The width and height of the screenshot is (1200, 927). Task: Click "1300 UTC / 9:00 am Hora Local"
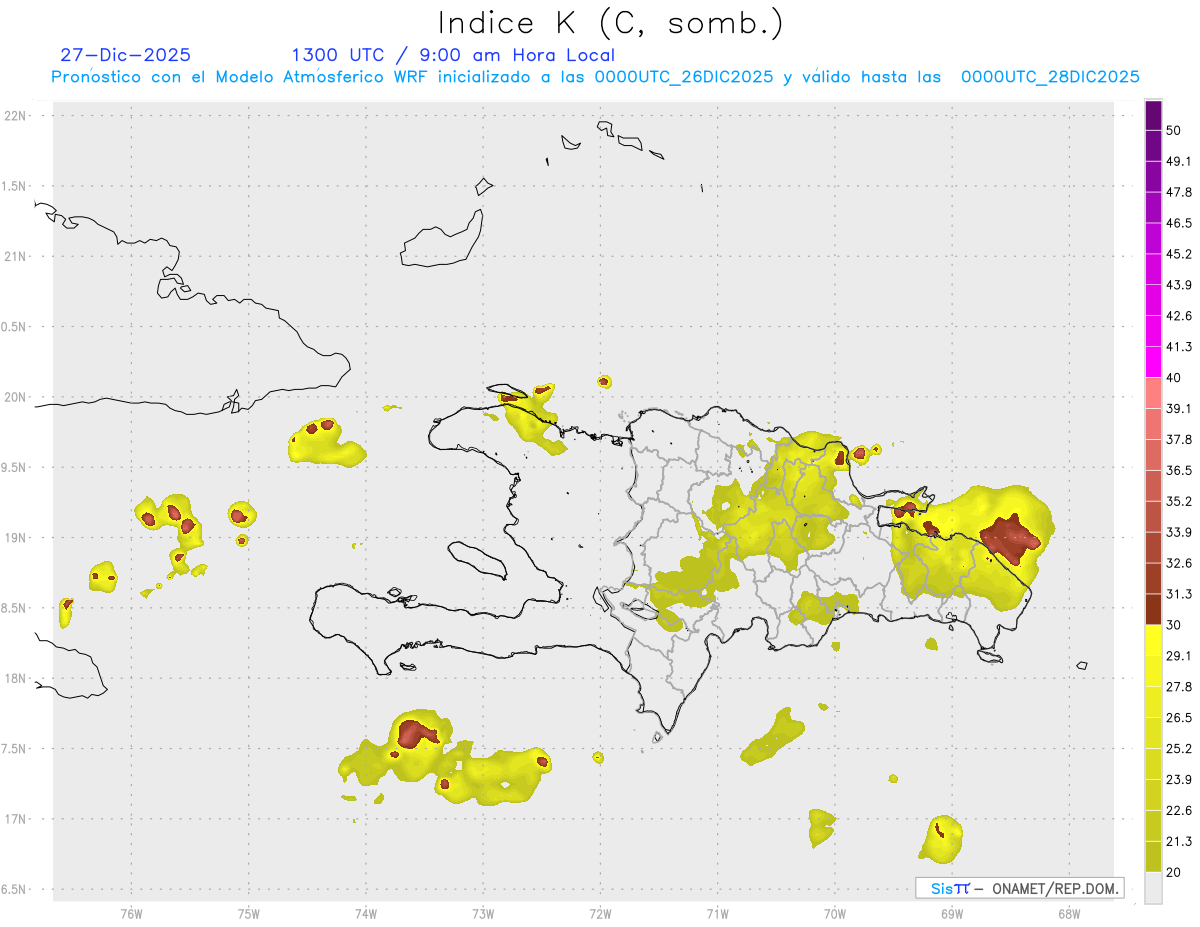click(453, 55)
